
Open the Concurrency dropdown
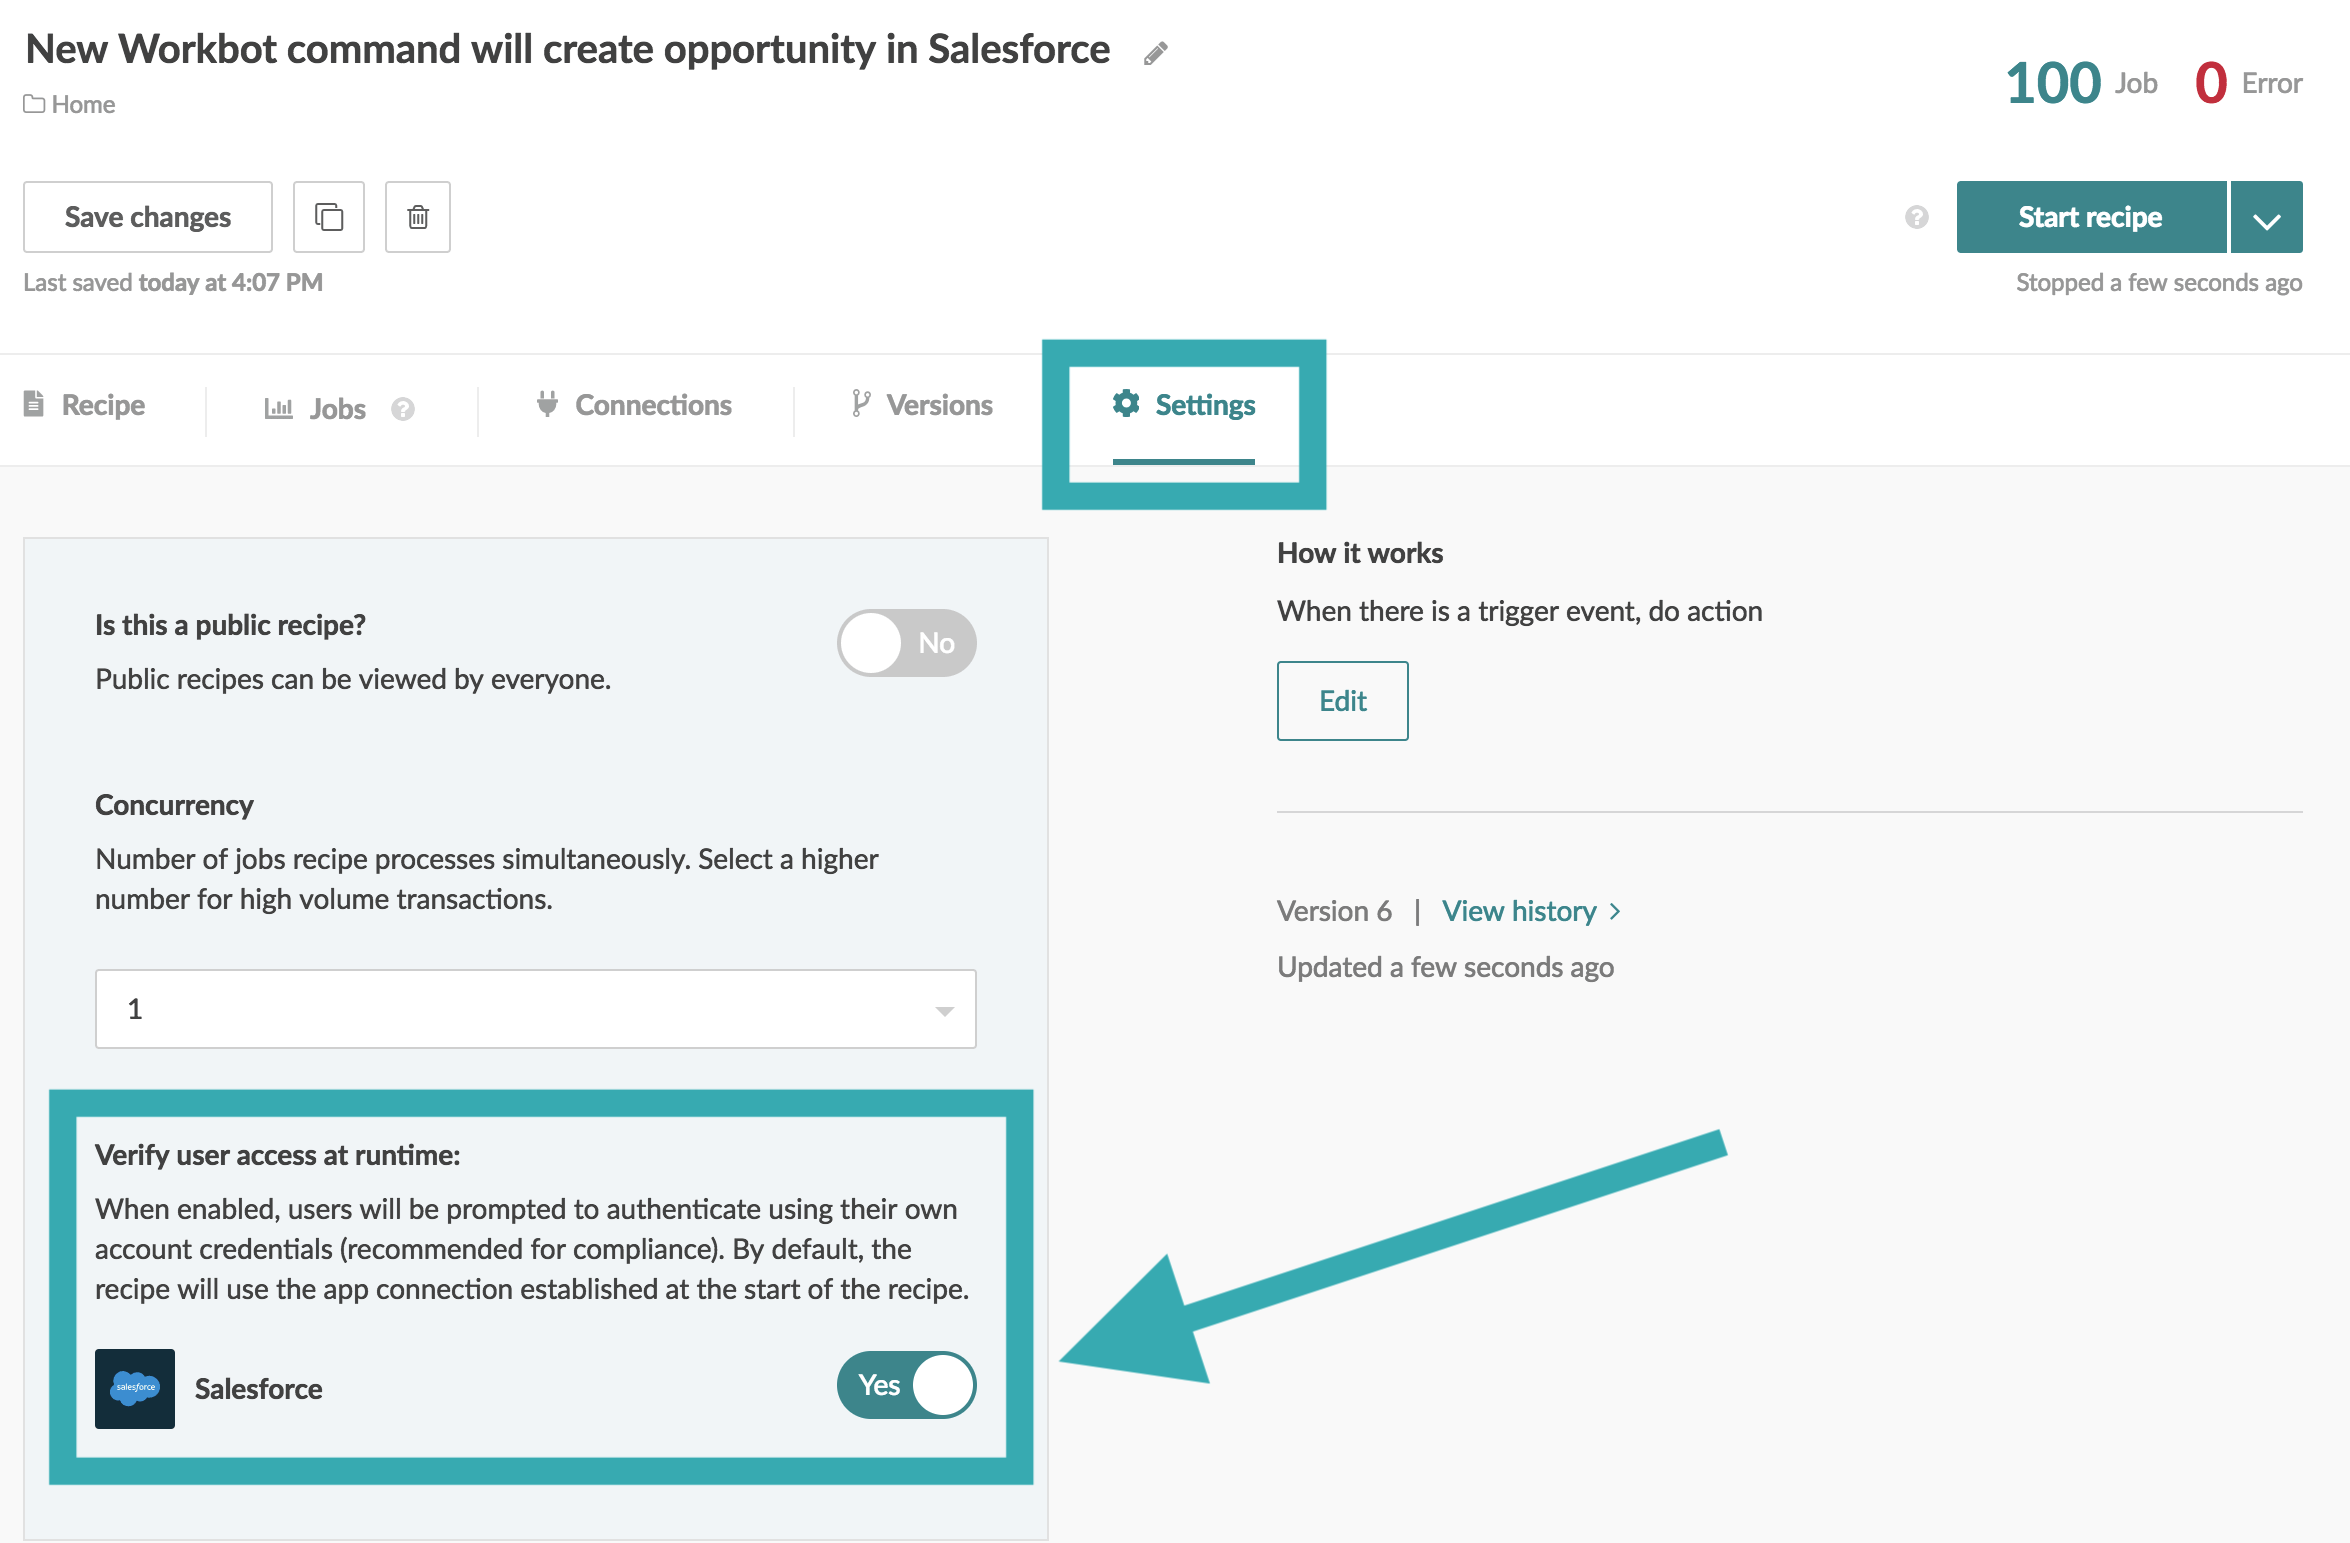pyautogui.click(x=536, y=1009)
